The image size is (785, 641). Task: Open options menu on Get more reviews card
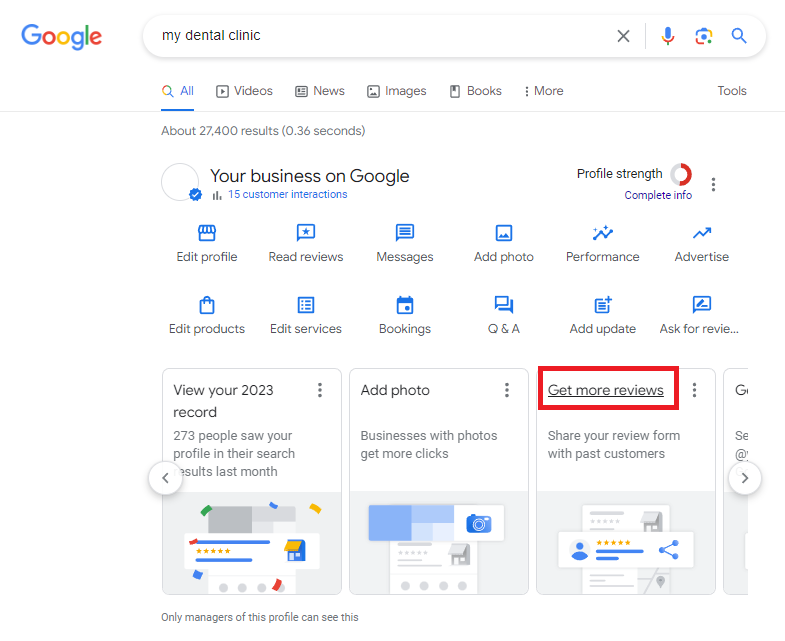[694, 390]
